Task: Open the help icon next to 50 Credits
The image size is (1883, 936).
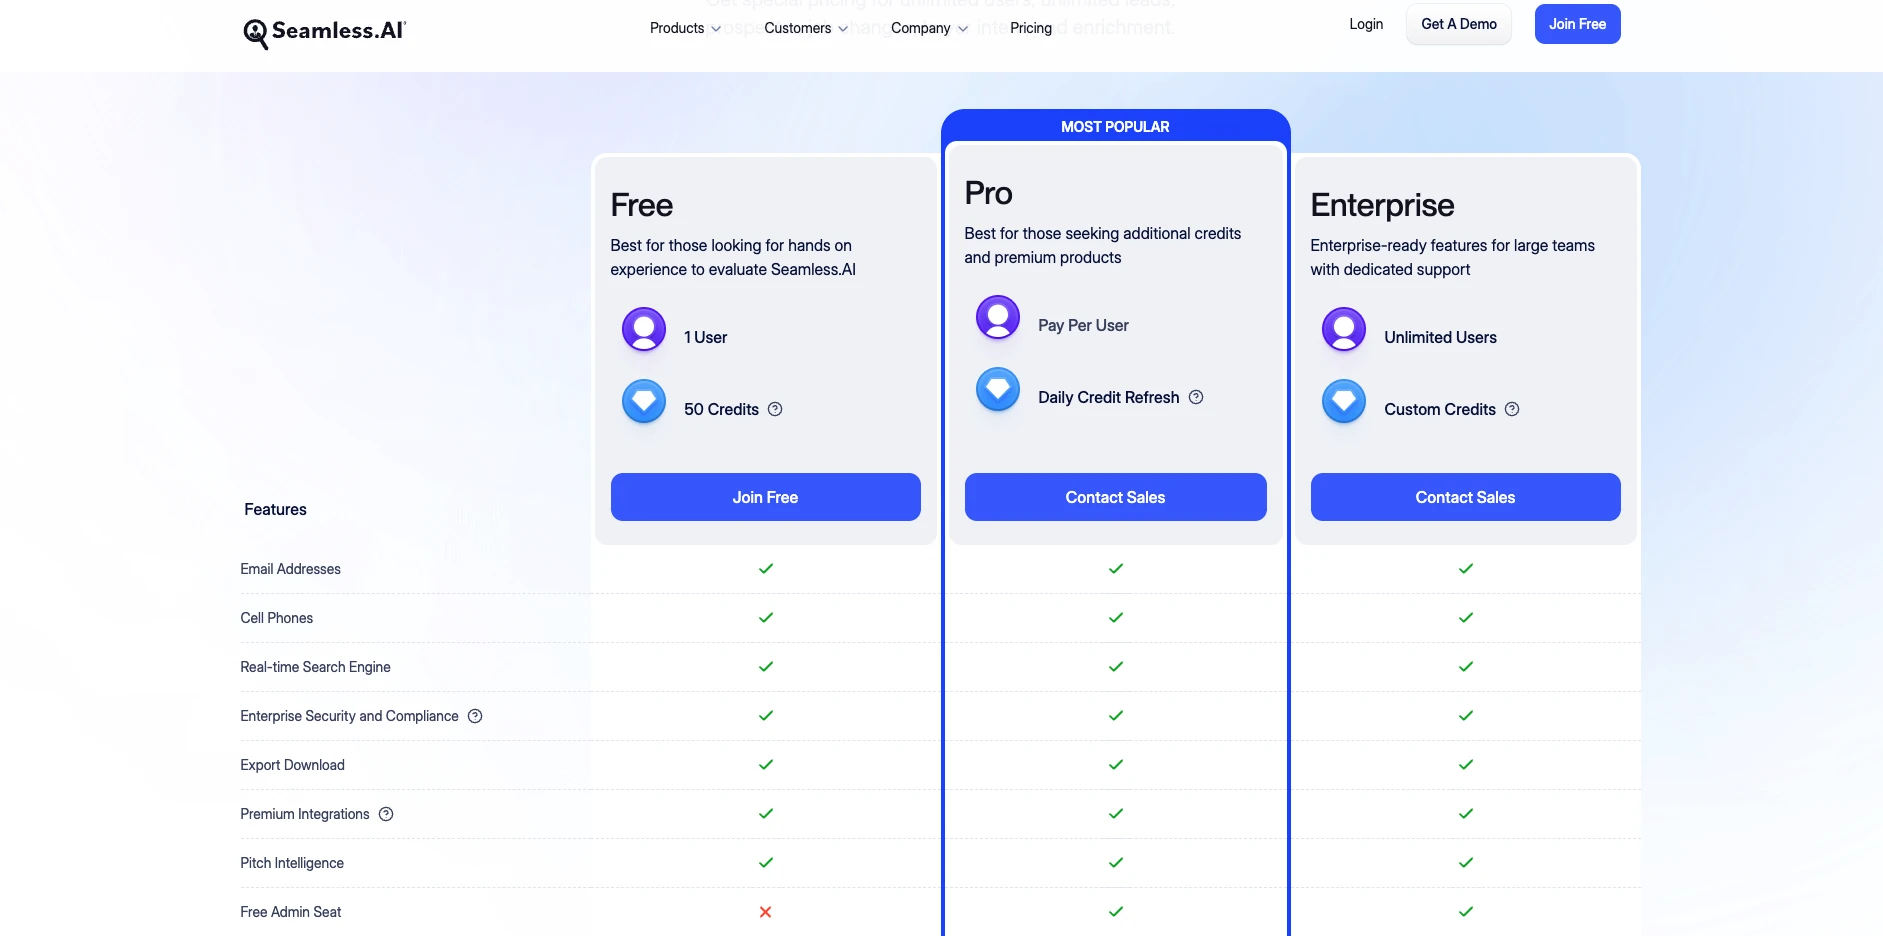Action: pyautogui.click(x=775, y=409)
